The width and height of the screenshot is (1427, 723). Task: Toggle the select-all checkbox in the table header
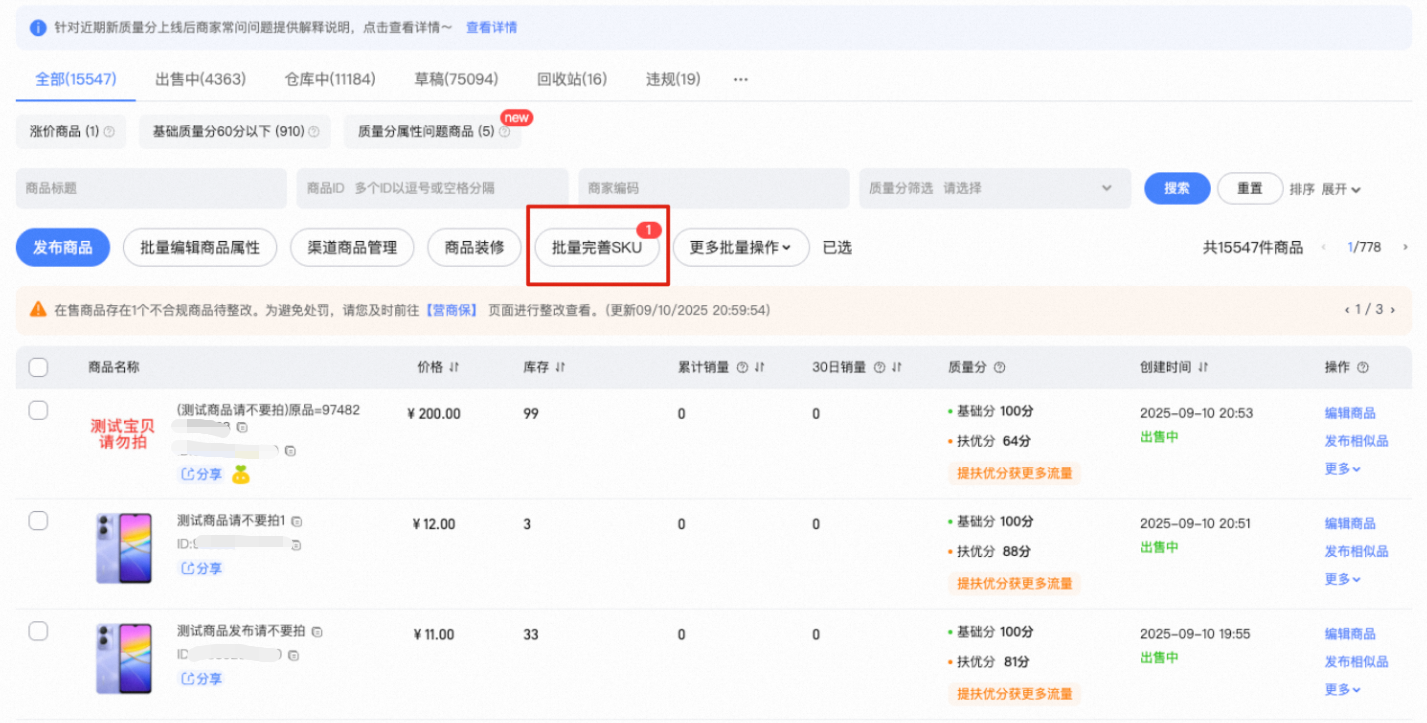(38, 367)
